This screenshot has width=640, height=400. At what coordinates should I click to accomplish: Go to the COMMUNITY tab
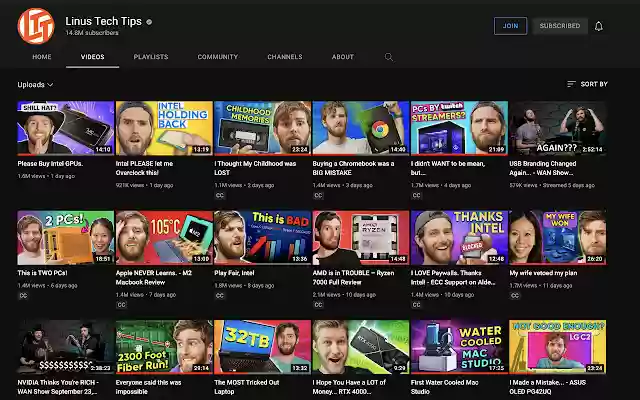click(218, 57)
